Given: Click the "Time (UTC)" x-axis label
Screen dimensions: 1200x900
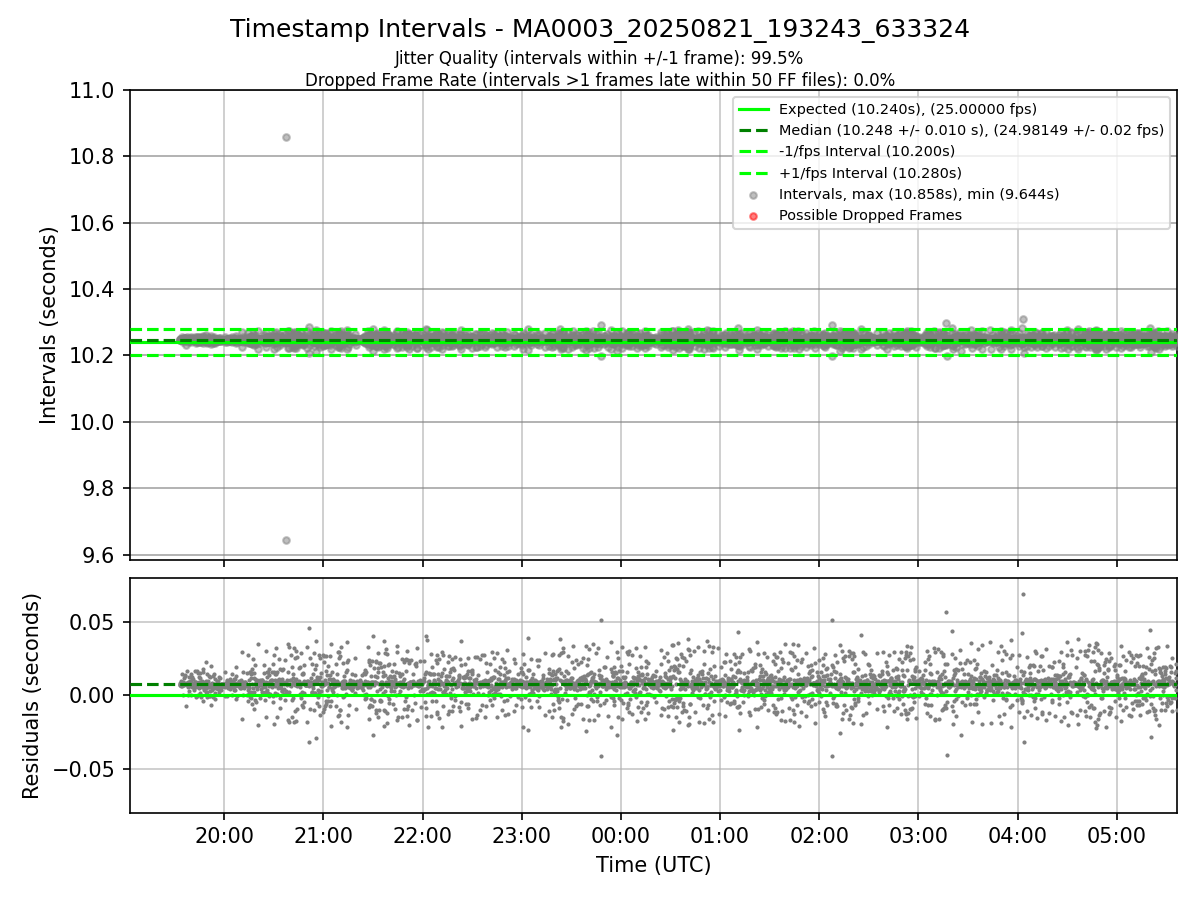Looking at the screenshot, I should click(x=653, y=865).
